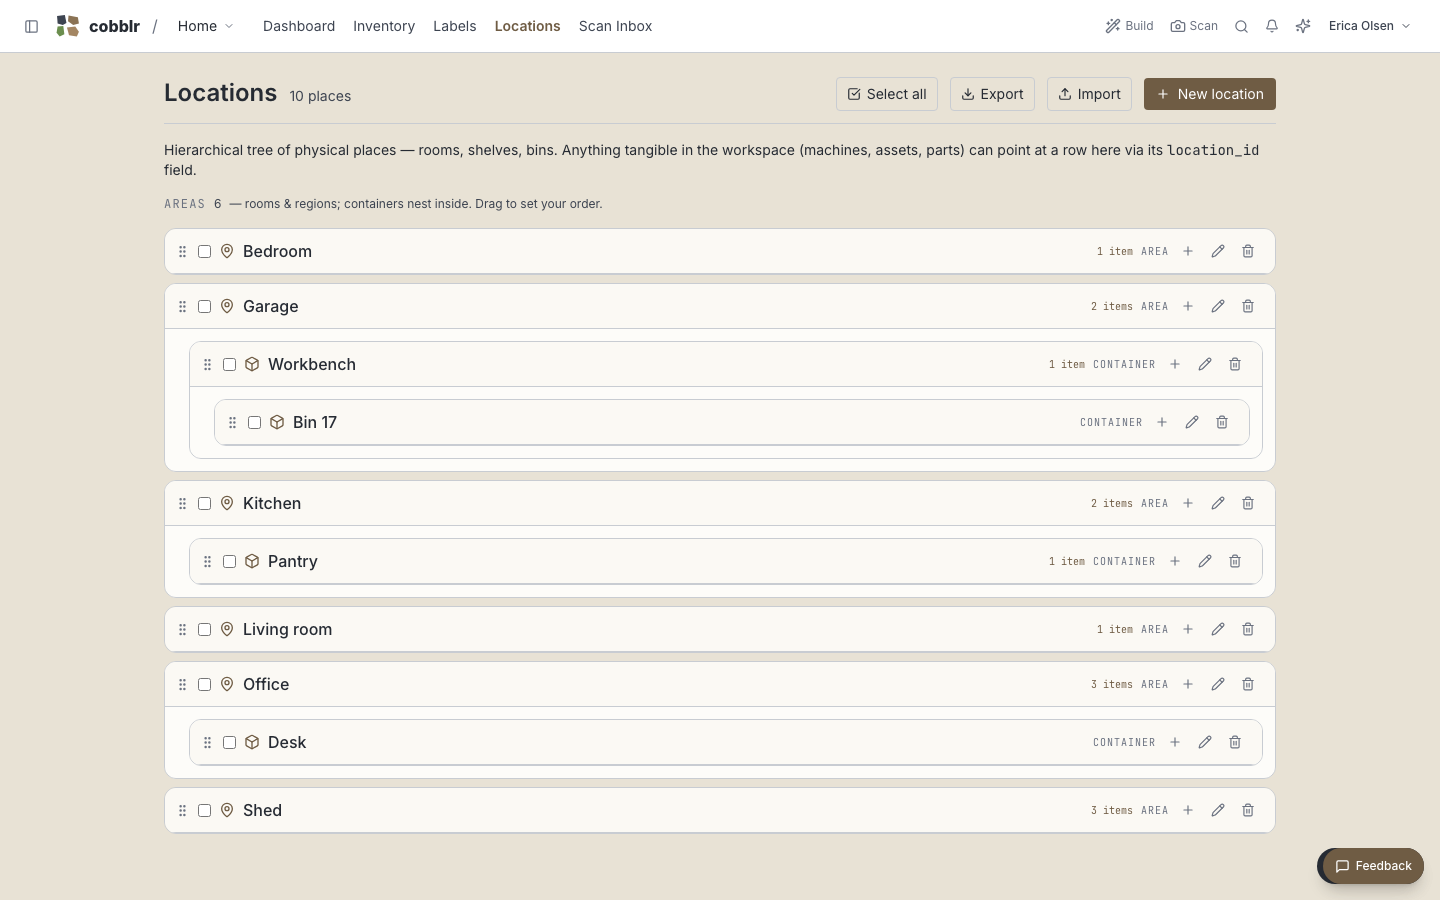The image size is (1440, 900).
Task: Select the Living room checkbox
Action: coord(204,629)
